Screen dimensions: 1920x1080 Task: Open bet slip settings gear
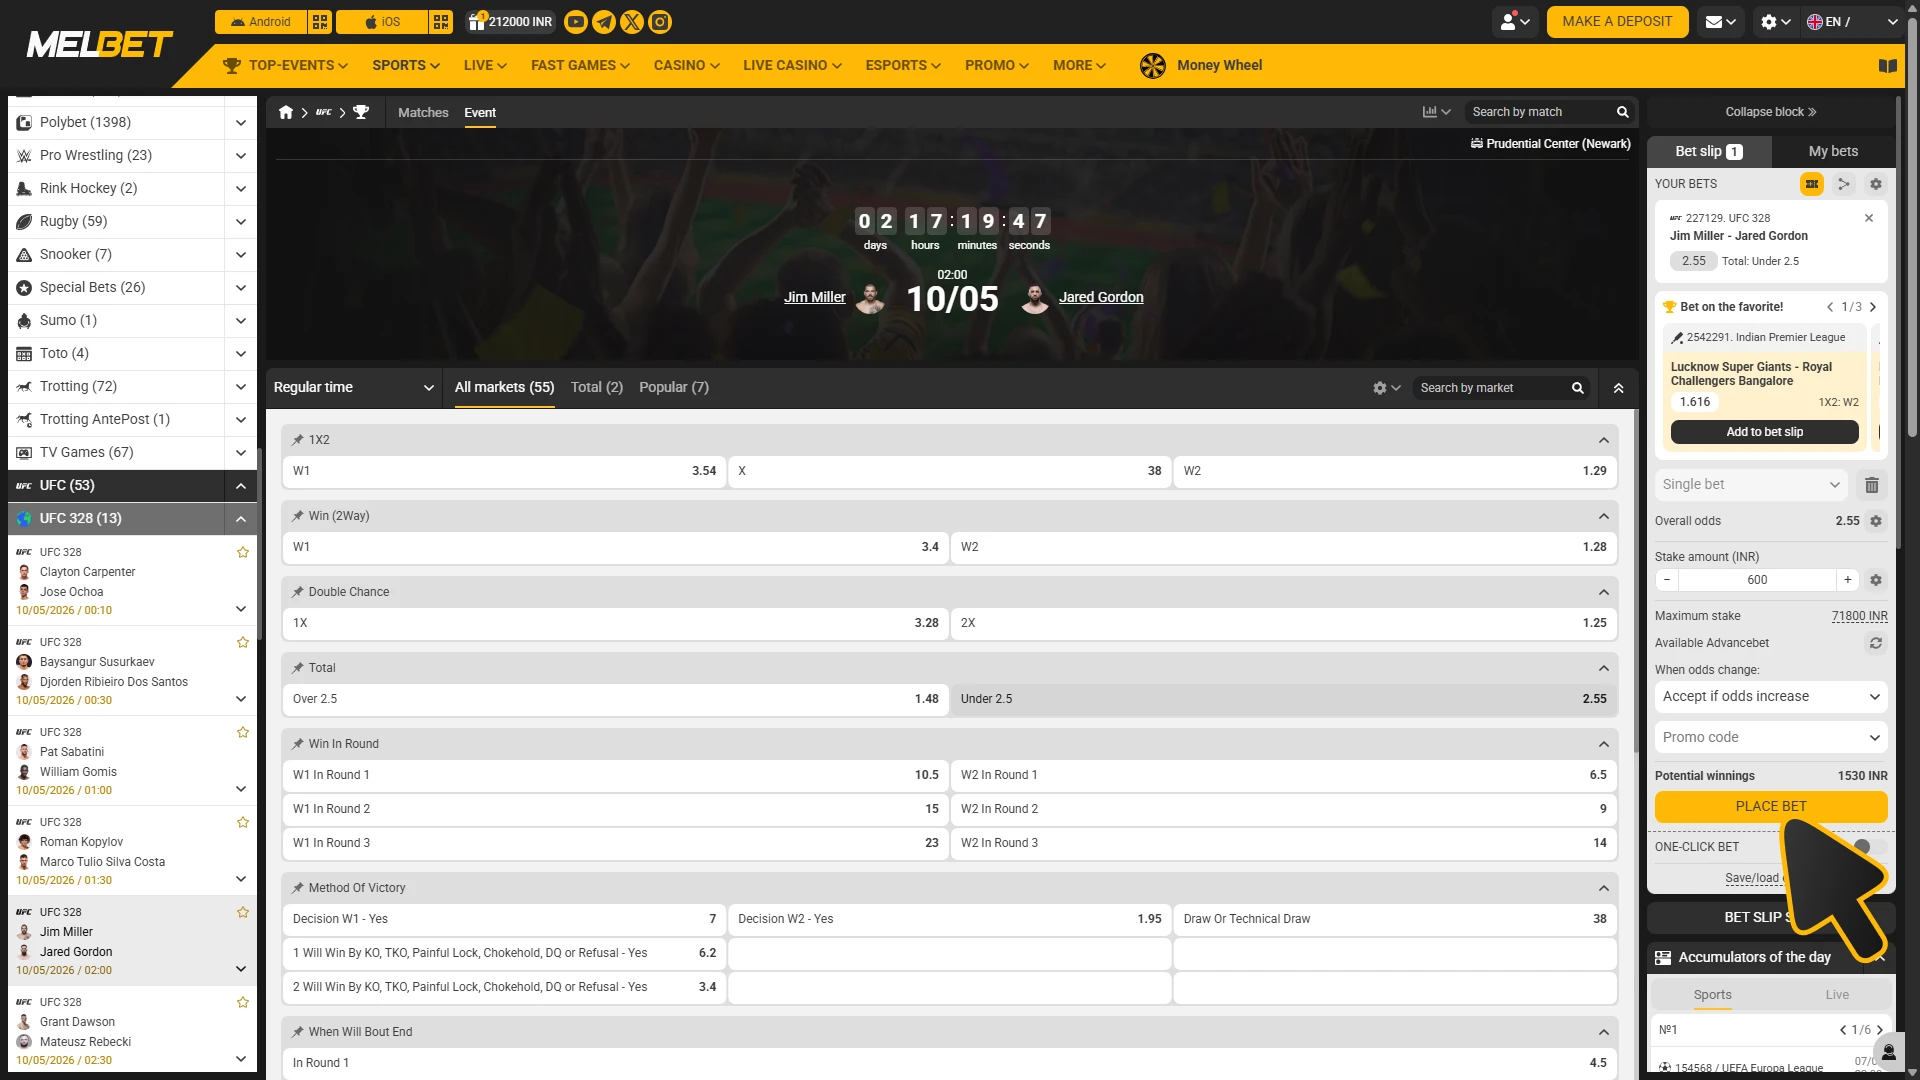tap(1876, 184)
